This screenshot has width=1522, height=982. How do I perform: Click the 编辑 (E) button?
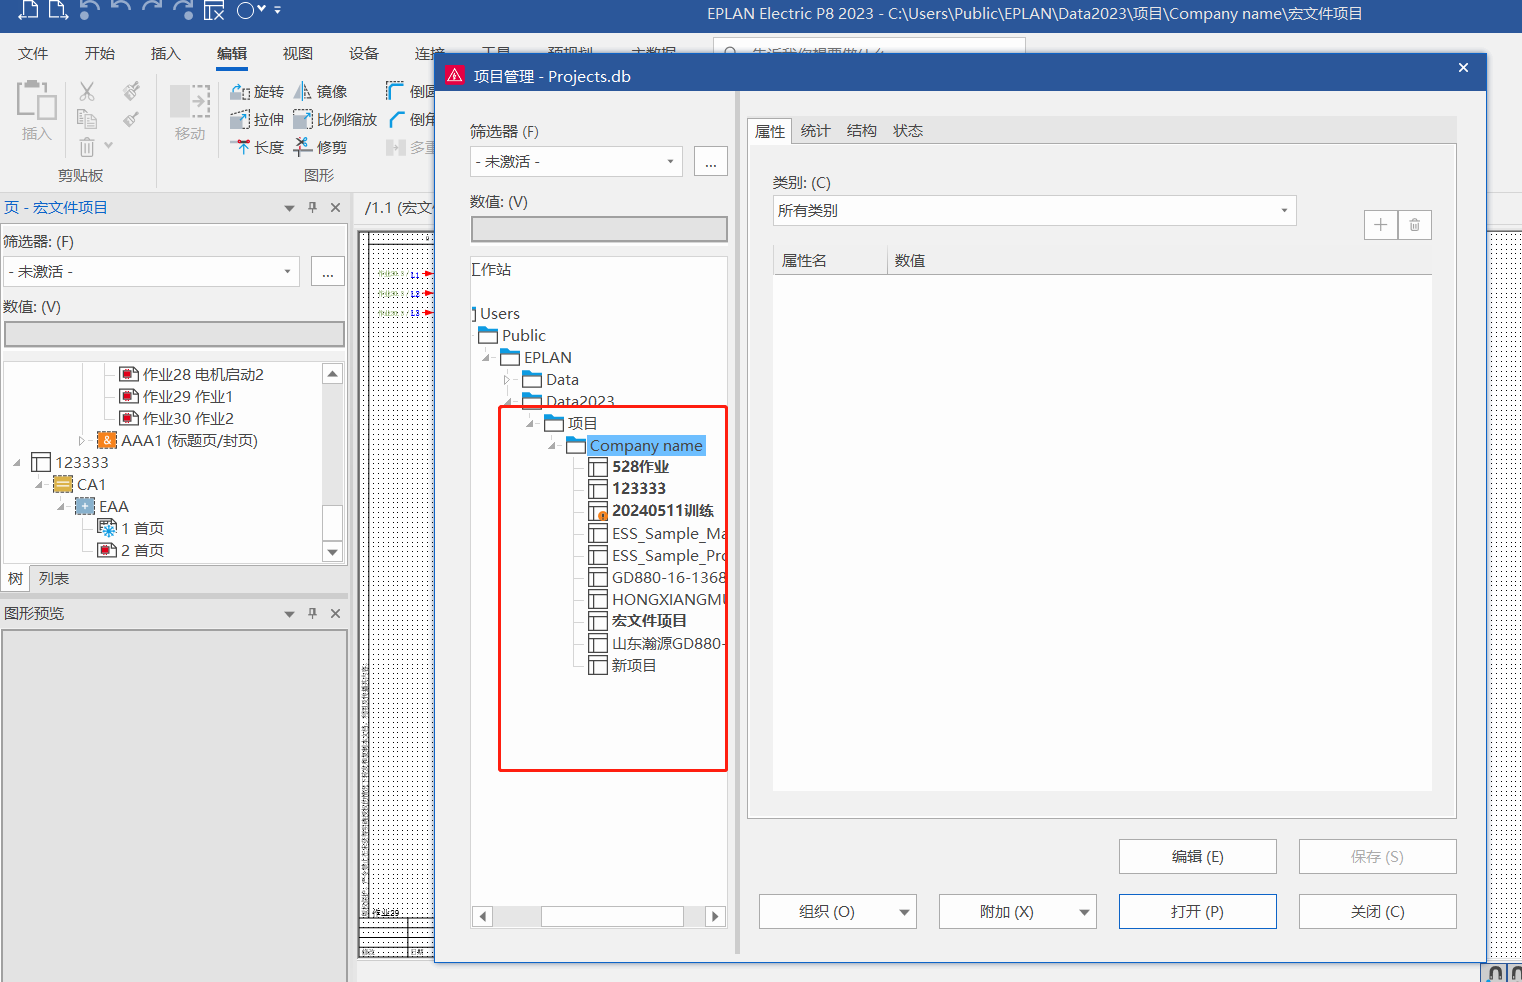pyautogui.click(x=1197, y=857)
